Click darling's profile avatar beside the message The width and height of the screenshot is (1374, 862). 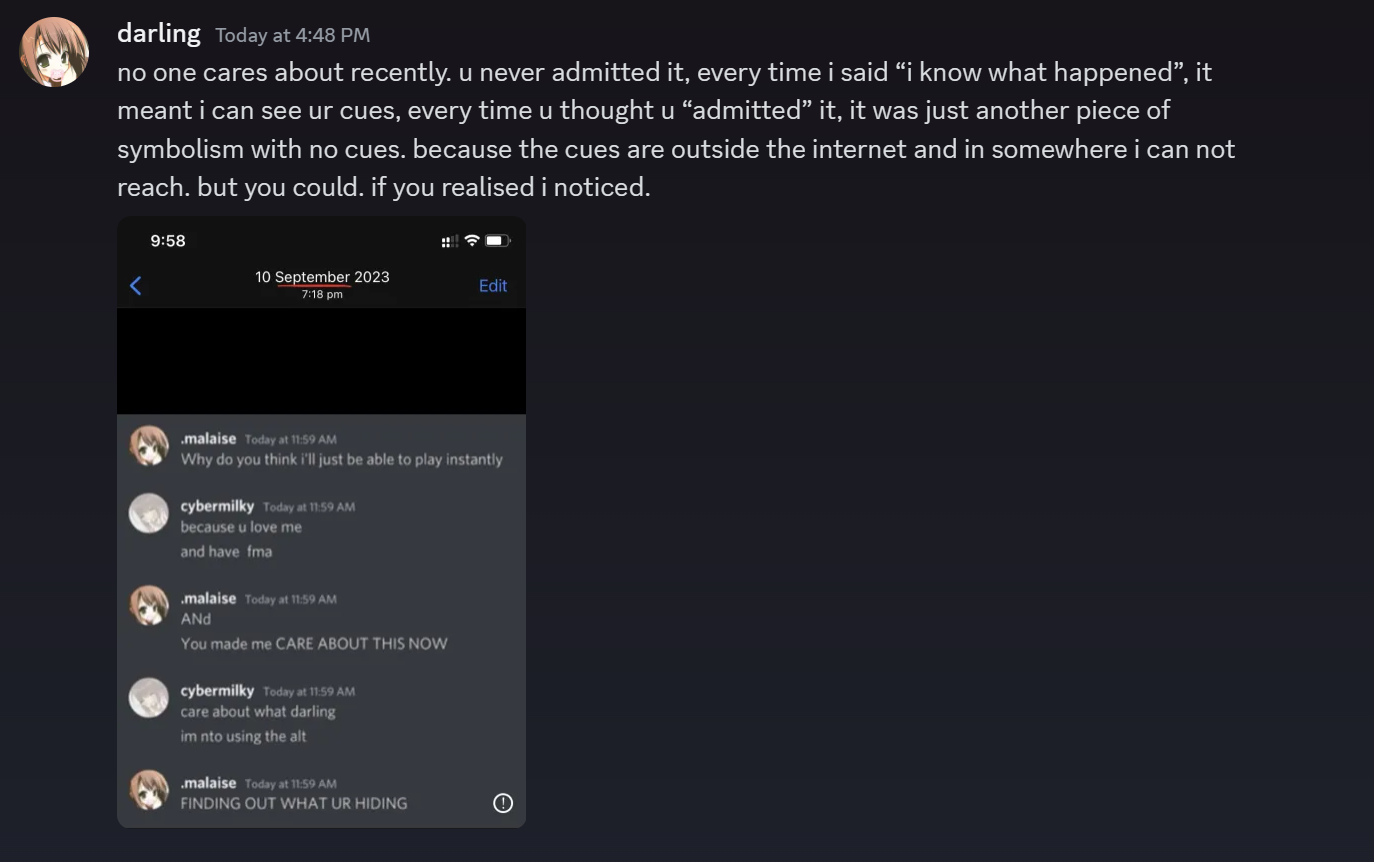tap(54, 52)
